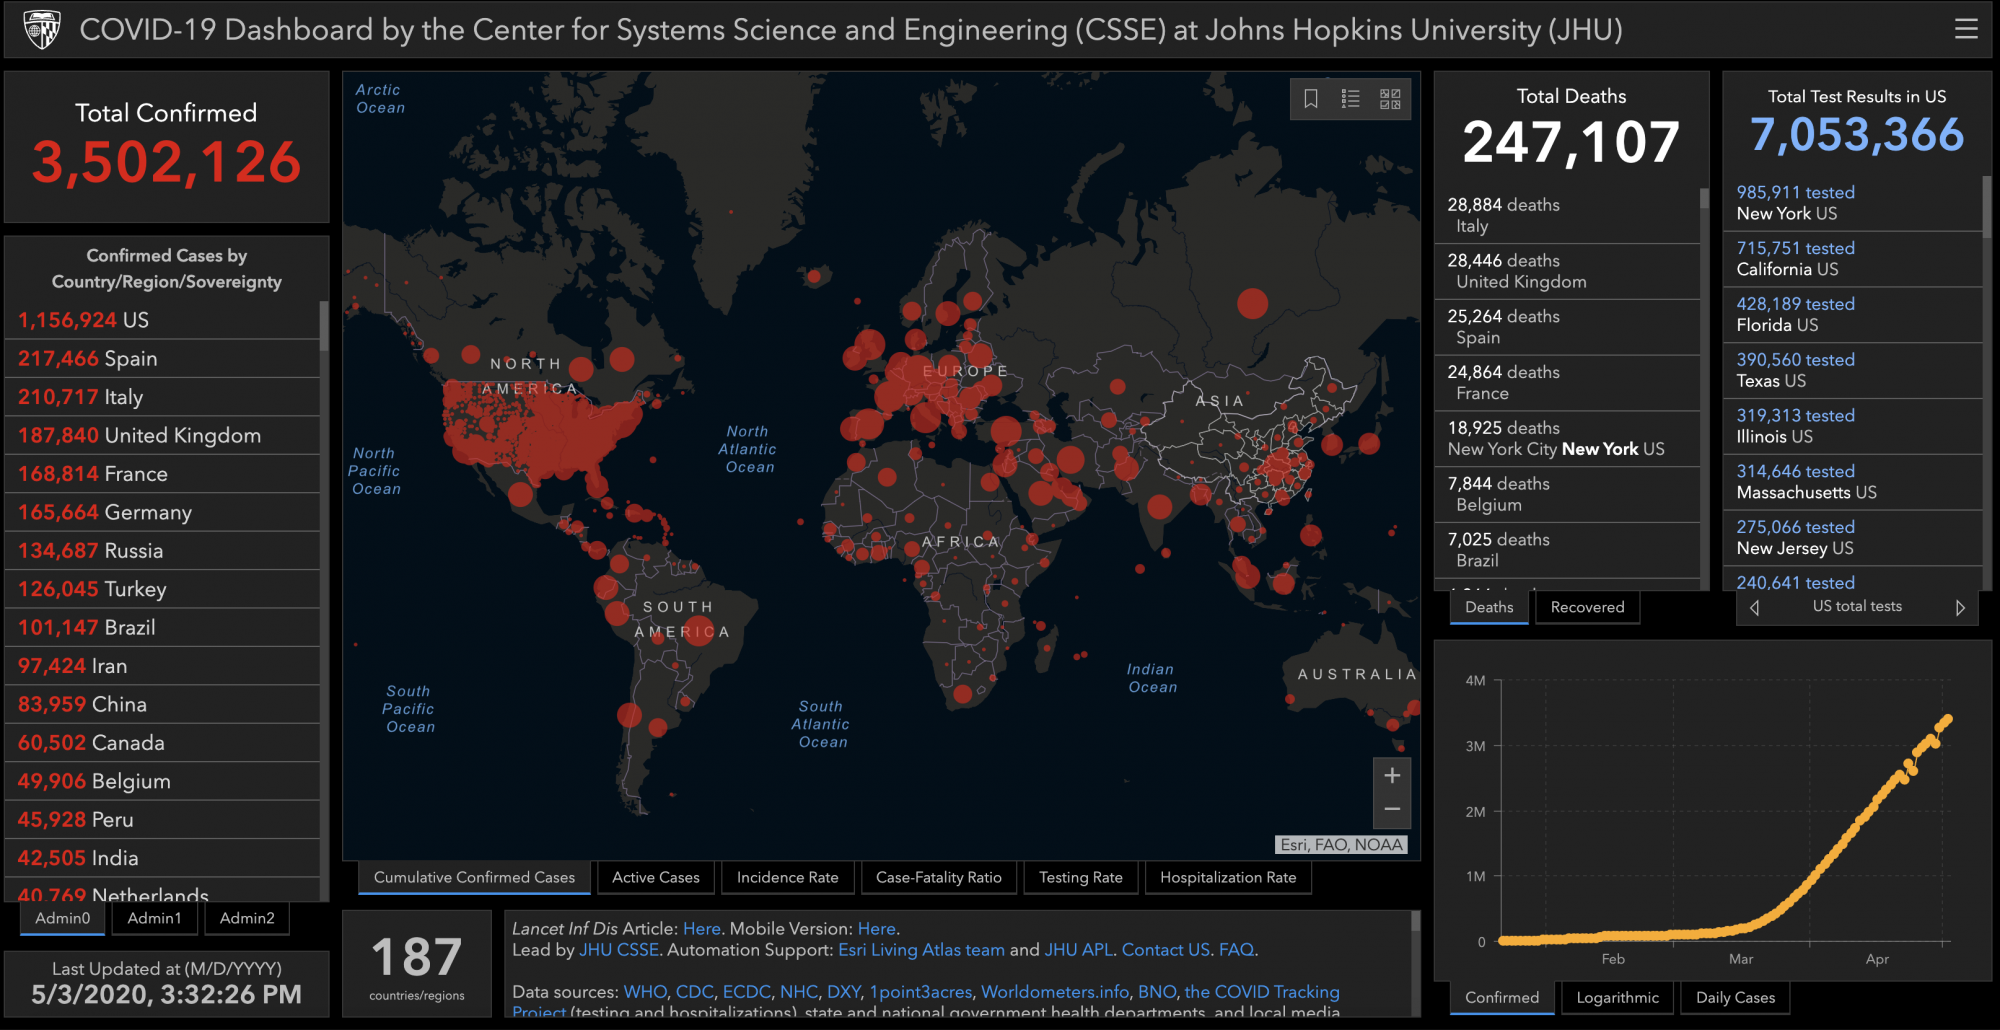This screenshot has width=2000, height=1030.
Task: Open the basemap gallery grid icon
Action: (1390, 98)
